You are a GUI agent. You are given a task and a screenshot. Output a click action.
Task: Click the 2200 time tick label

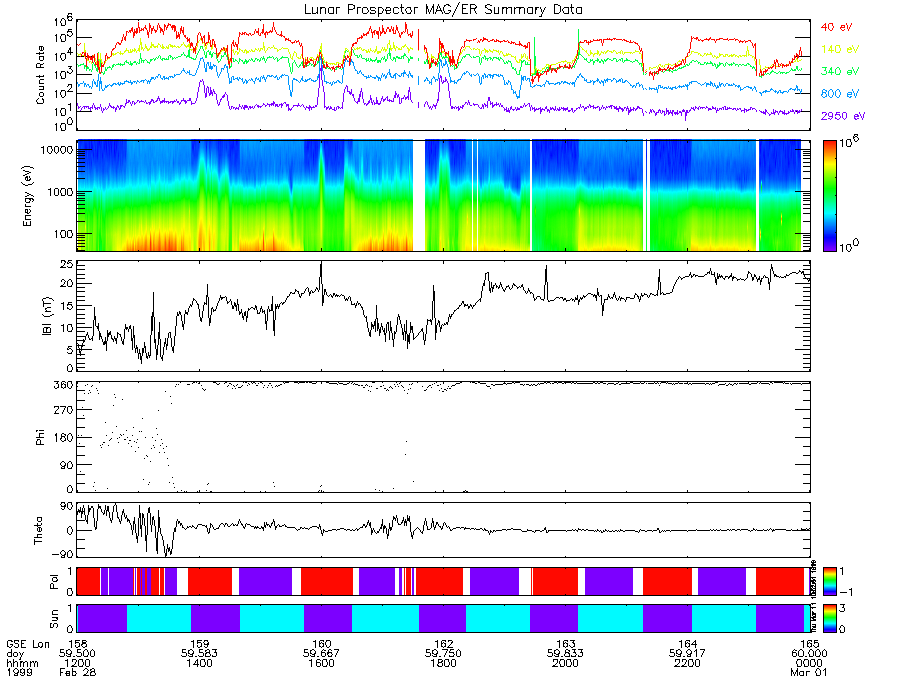(687, 663)
